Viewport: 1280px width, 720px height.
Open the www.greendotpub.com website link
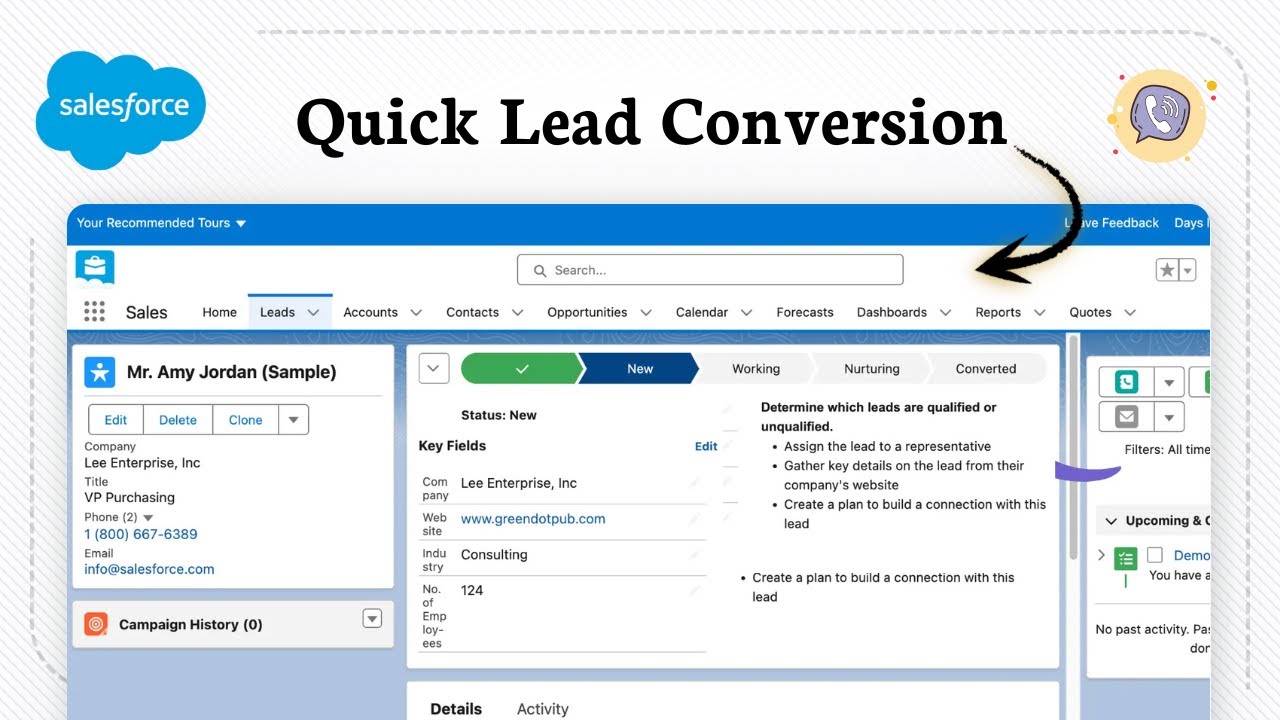[x=533, y=519]
